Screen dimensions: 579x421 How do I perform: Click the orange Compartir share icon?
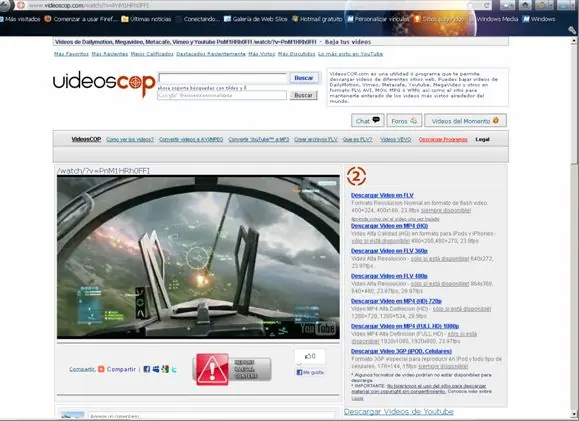pyautogui.click(x=101, y=369)
